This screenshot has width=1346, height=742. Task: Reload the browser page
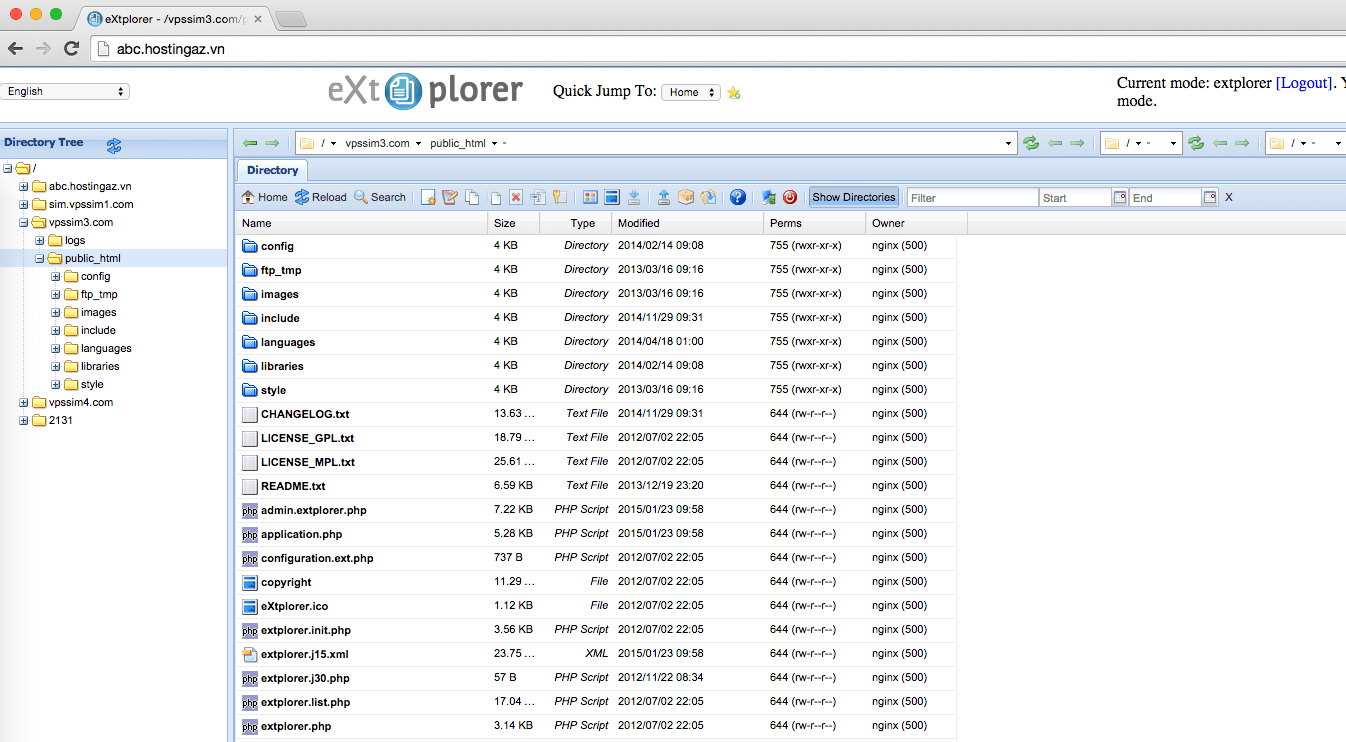[x=71, y=49]
